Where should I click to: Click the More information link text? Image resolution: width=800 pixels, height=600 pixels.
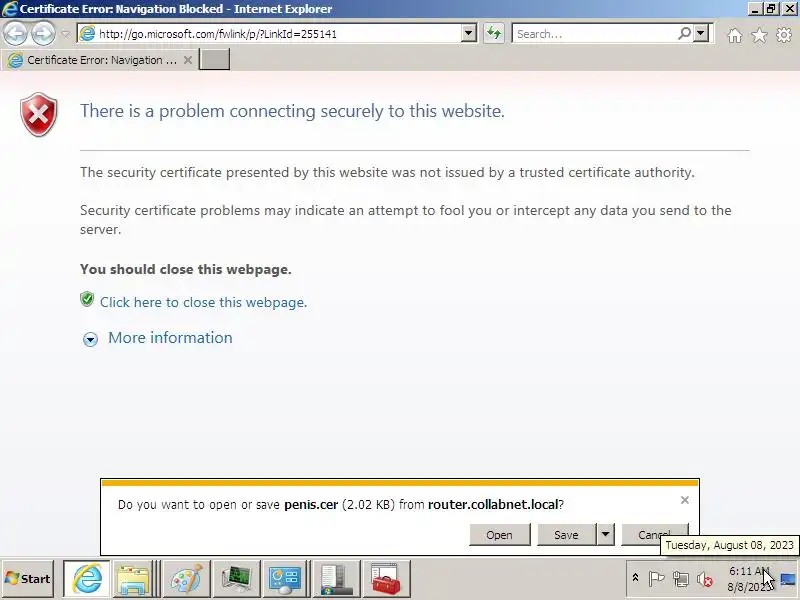pyautogui.click(x=170, y=338)
